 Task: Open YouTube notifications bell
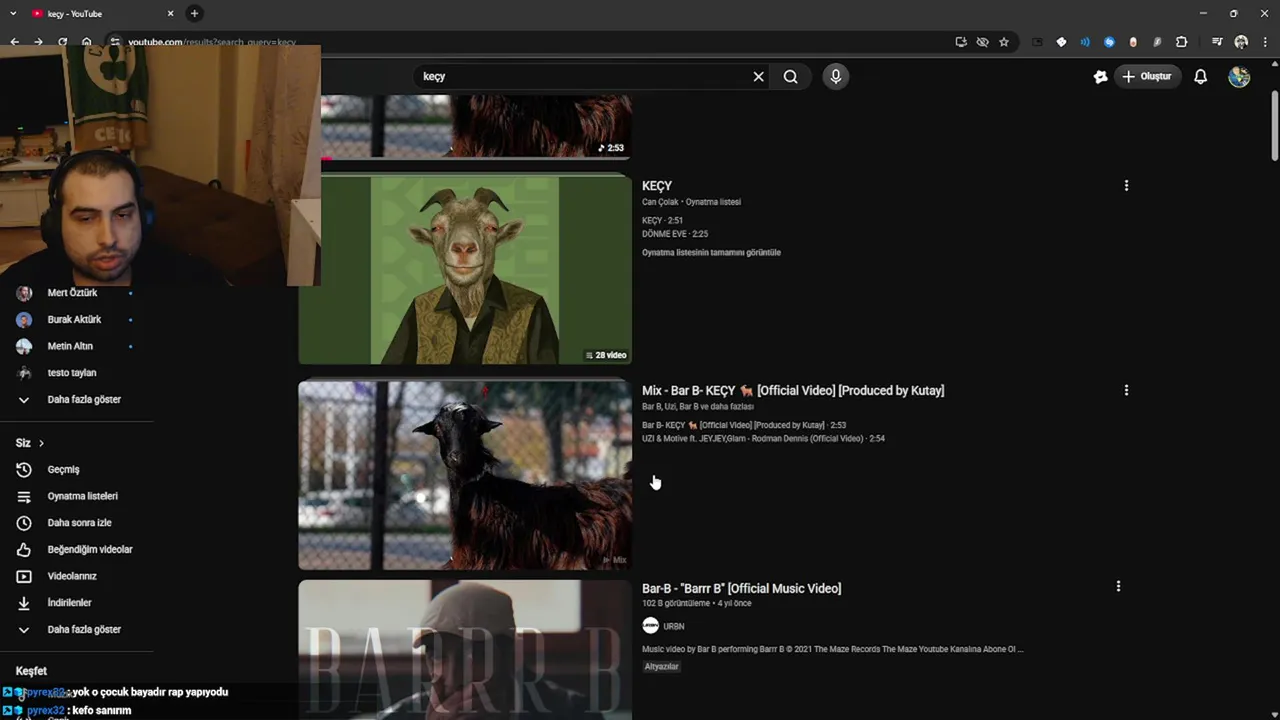(1200, 76)
